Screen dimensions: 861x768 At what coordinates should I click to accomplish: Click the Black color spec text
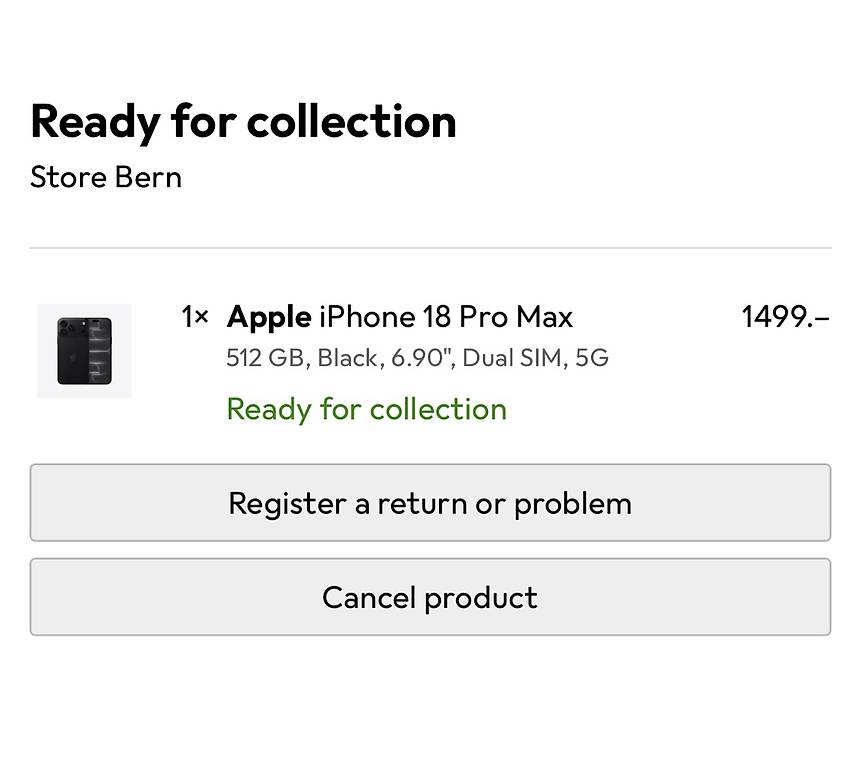(x=348, y=358)
